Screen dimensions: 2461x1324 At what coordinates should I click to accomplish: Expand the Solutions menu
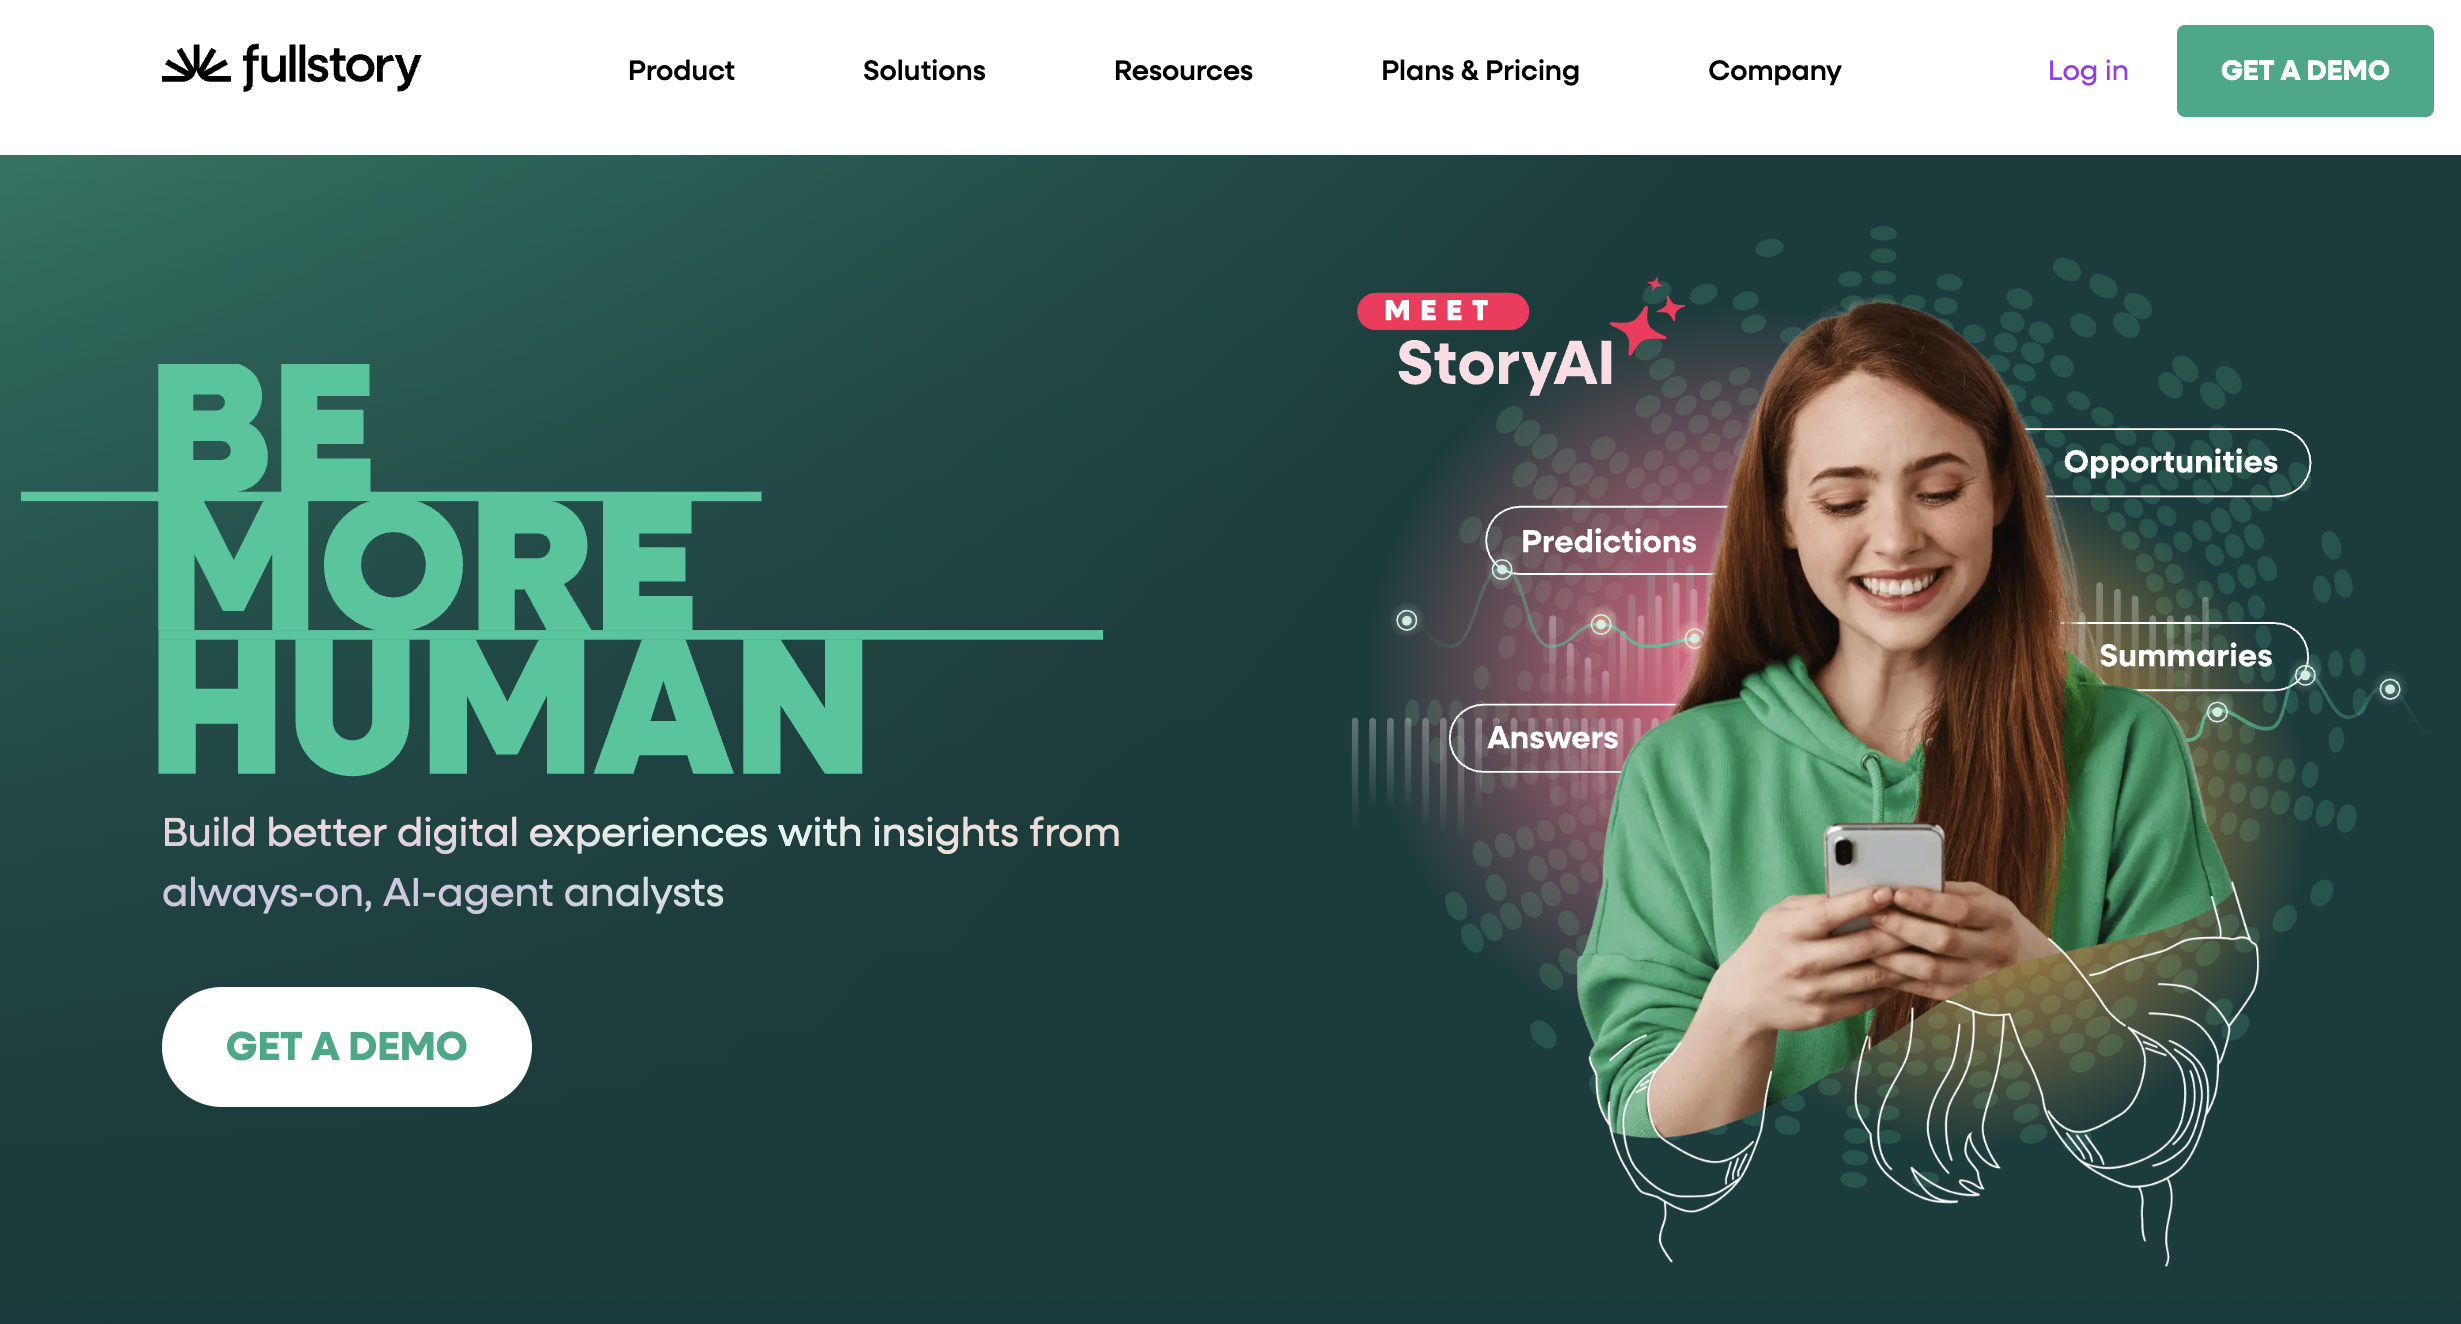[x=924, y=70]
